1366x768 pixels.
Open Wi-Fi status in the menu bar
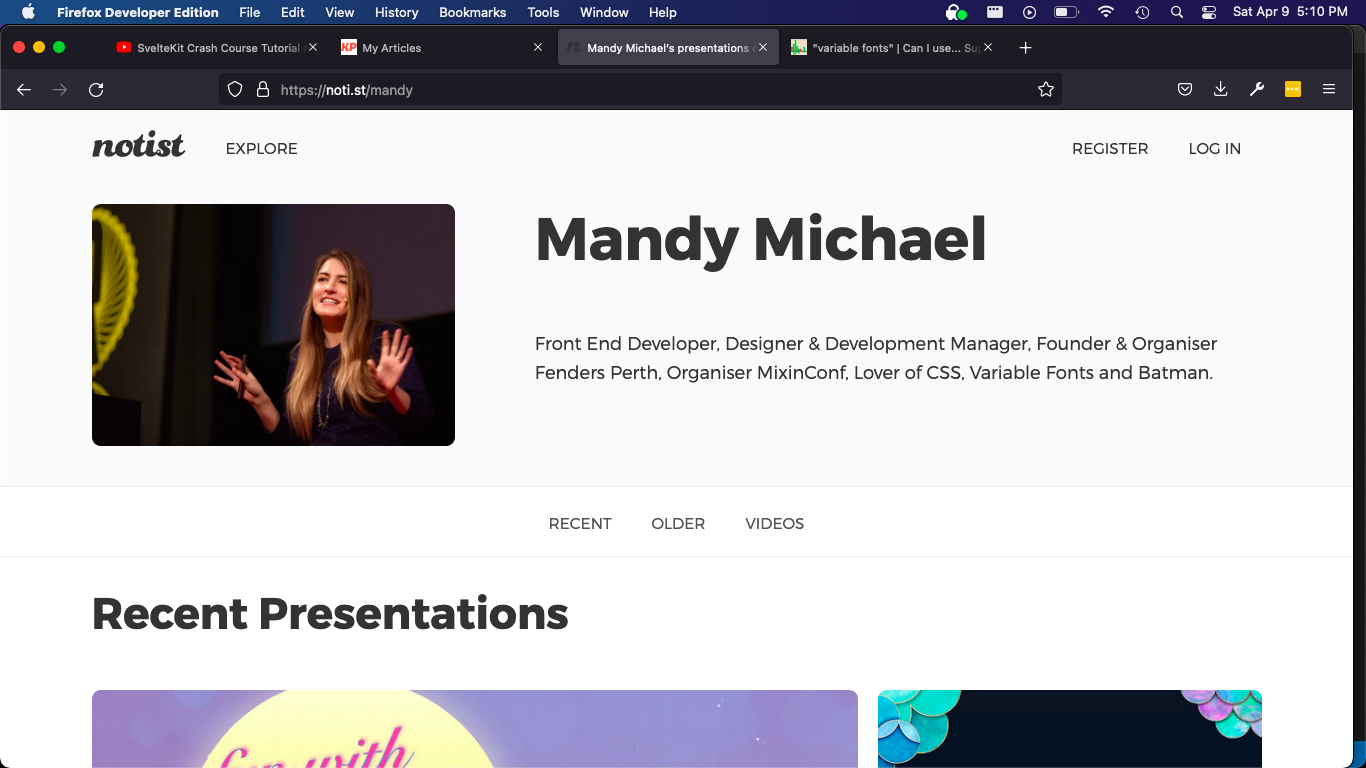click(1105, 12)
